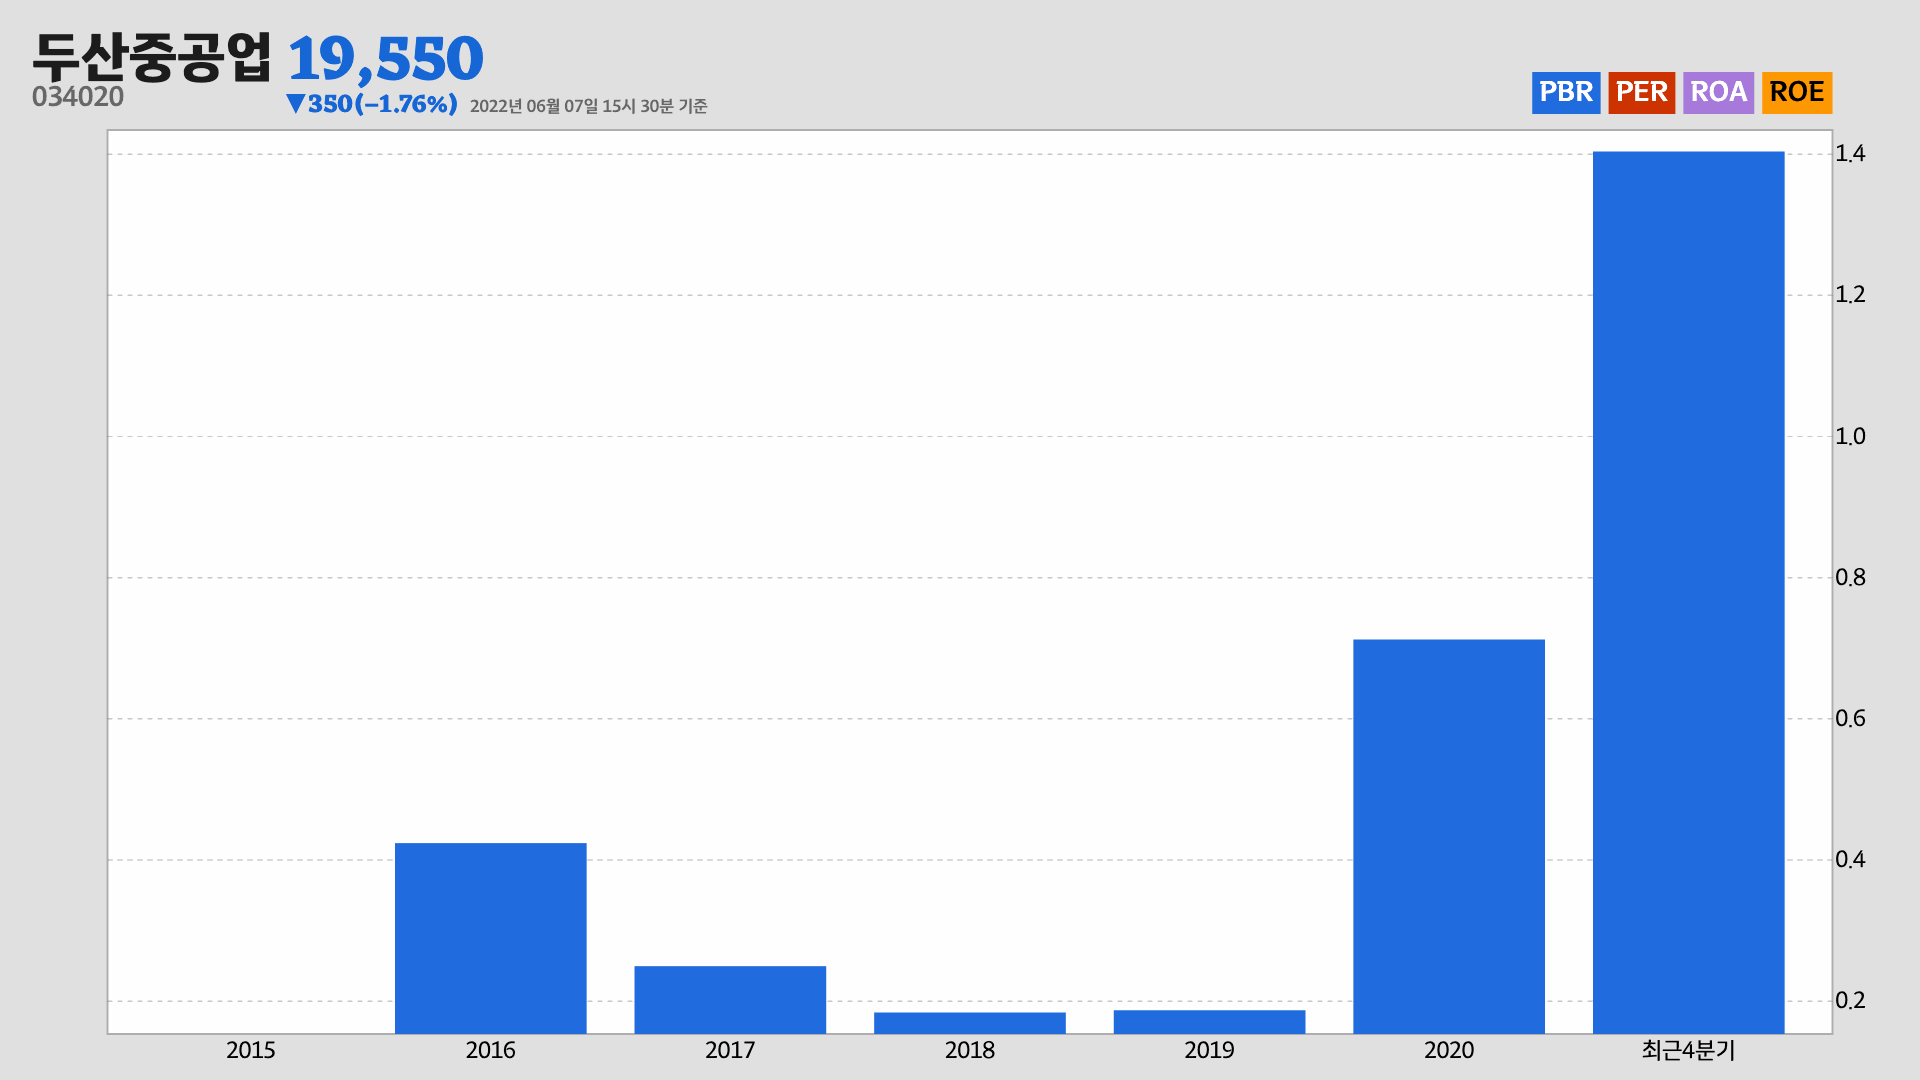Click the y-axis value 1.0
The width and height of the screenshot is (1920, 1080).
tap(1850, 436)
